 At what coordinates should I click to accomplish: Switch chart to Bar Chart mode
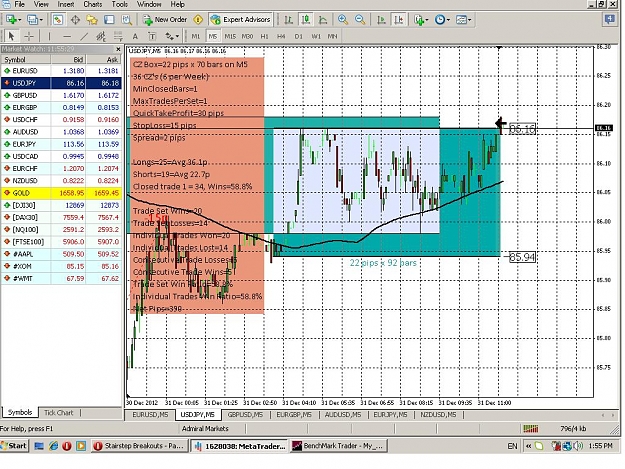coord(289,20)
